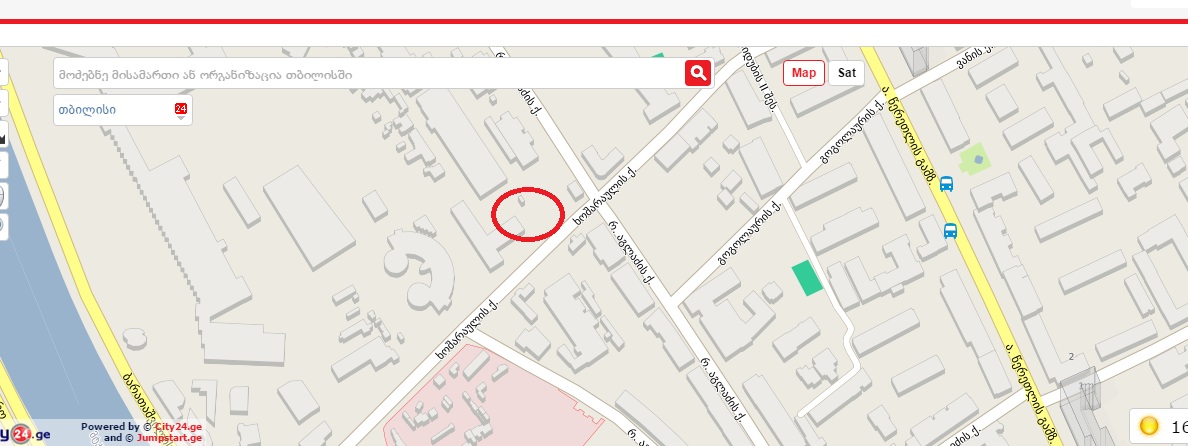
Task: Open the City24.ge attribution link
Action: 178,426
